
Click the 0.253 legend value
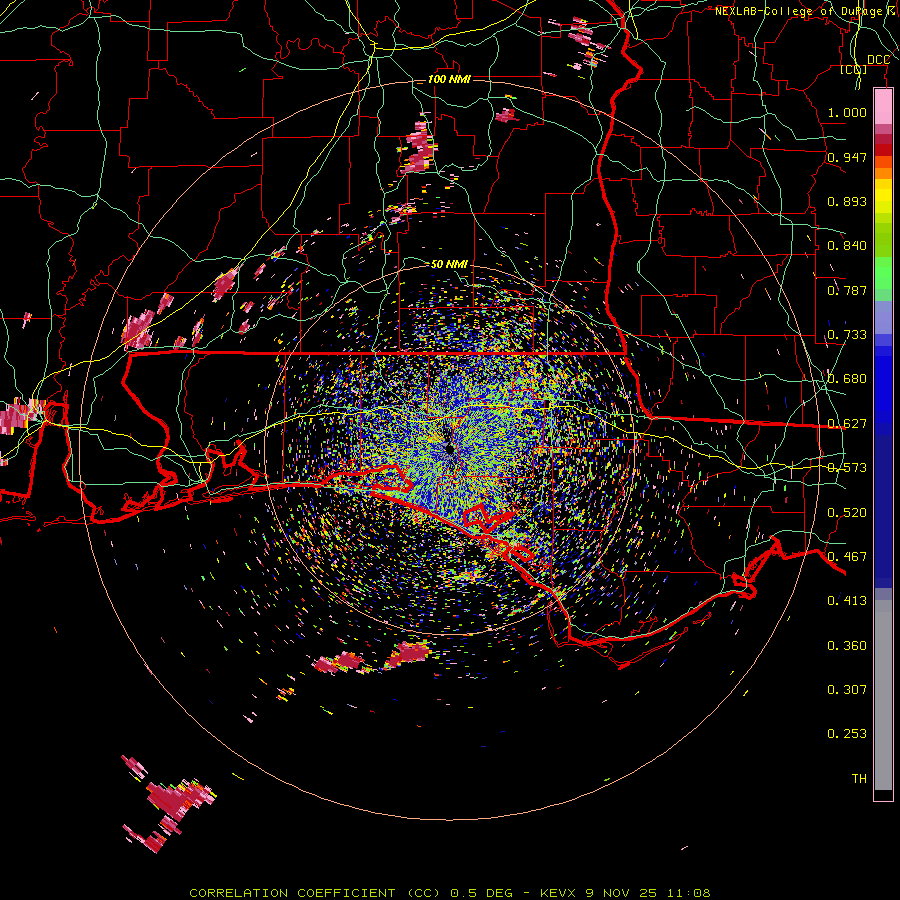click(847, 734)
